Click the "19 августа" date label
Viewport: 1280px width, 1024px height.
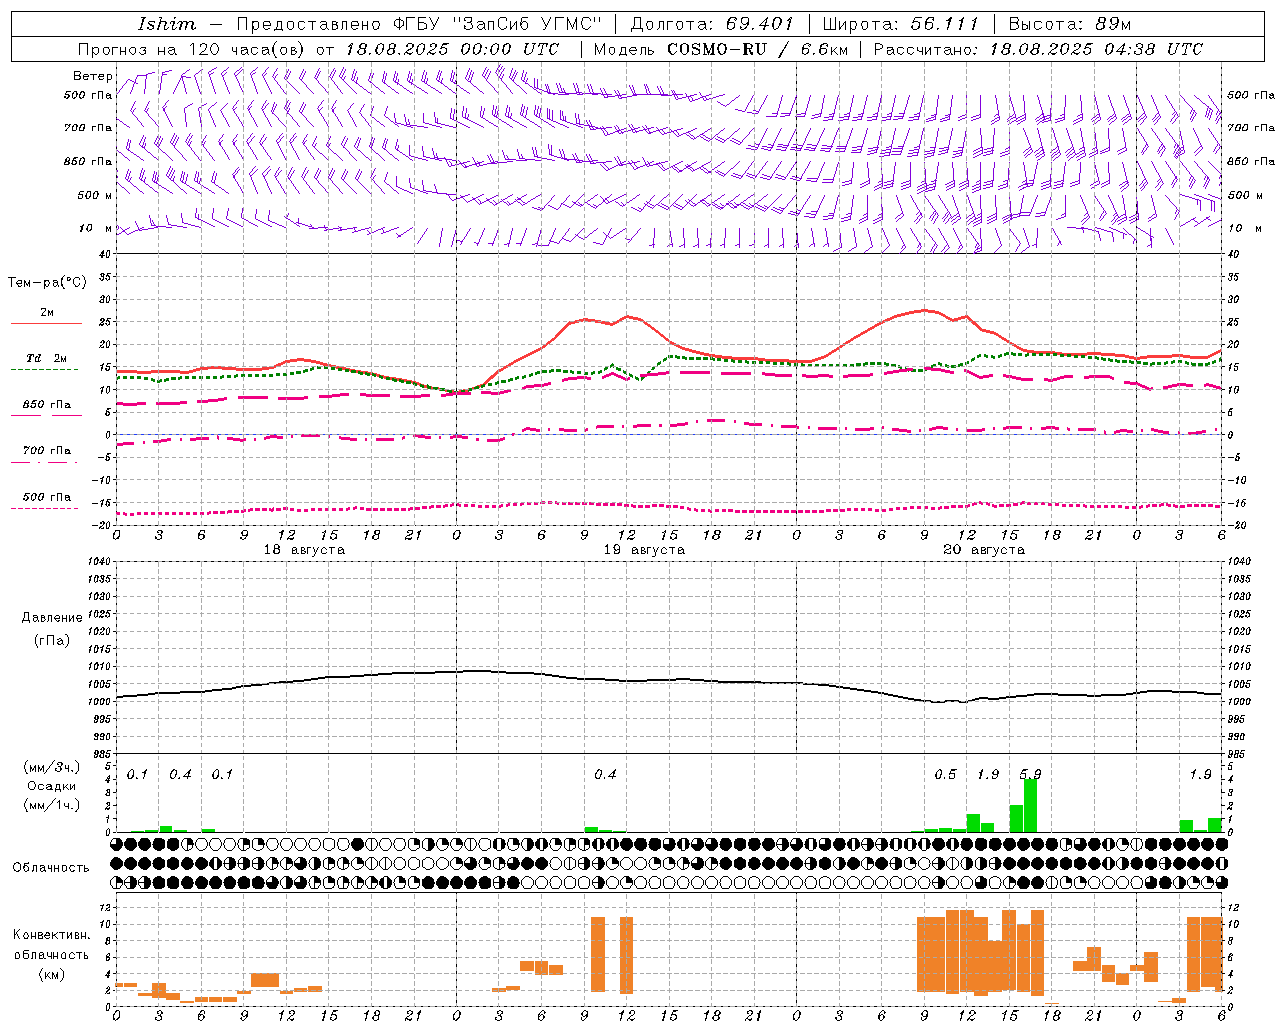tap(644, 550)
